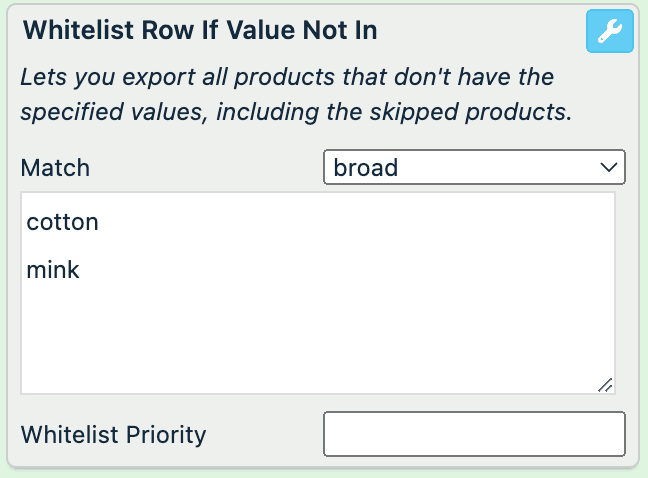
Task: Place cursor on the 'mink' line
Action: [53, 269]
